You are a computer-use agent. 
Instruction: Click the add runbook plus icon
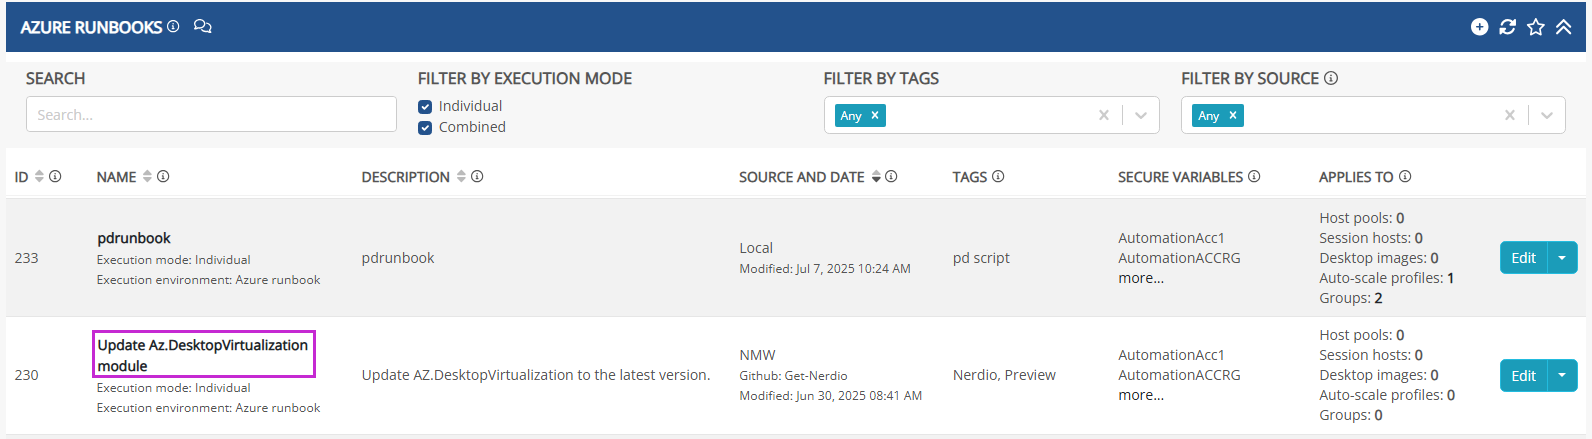tap(1479, 27)
